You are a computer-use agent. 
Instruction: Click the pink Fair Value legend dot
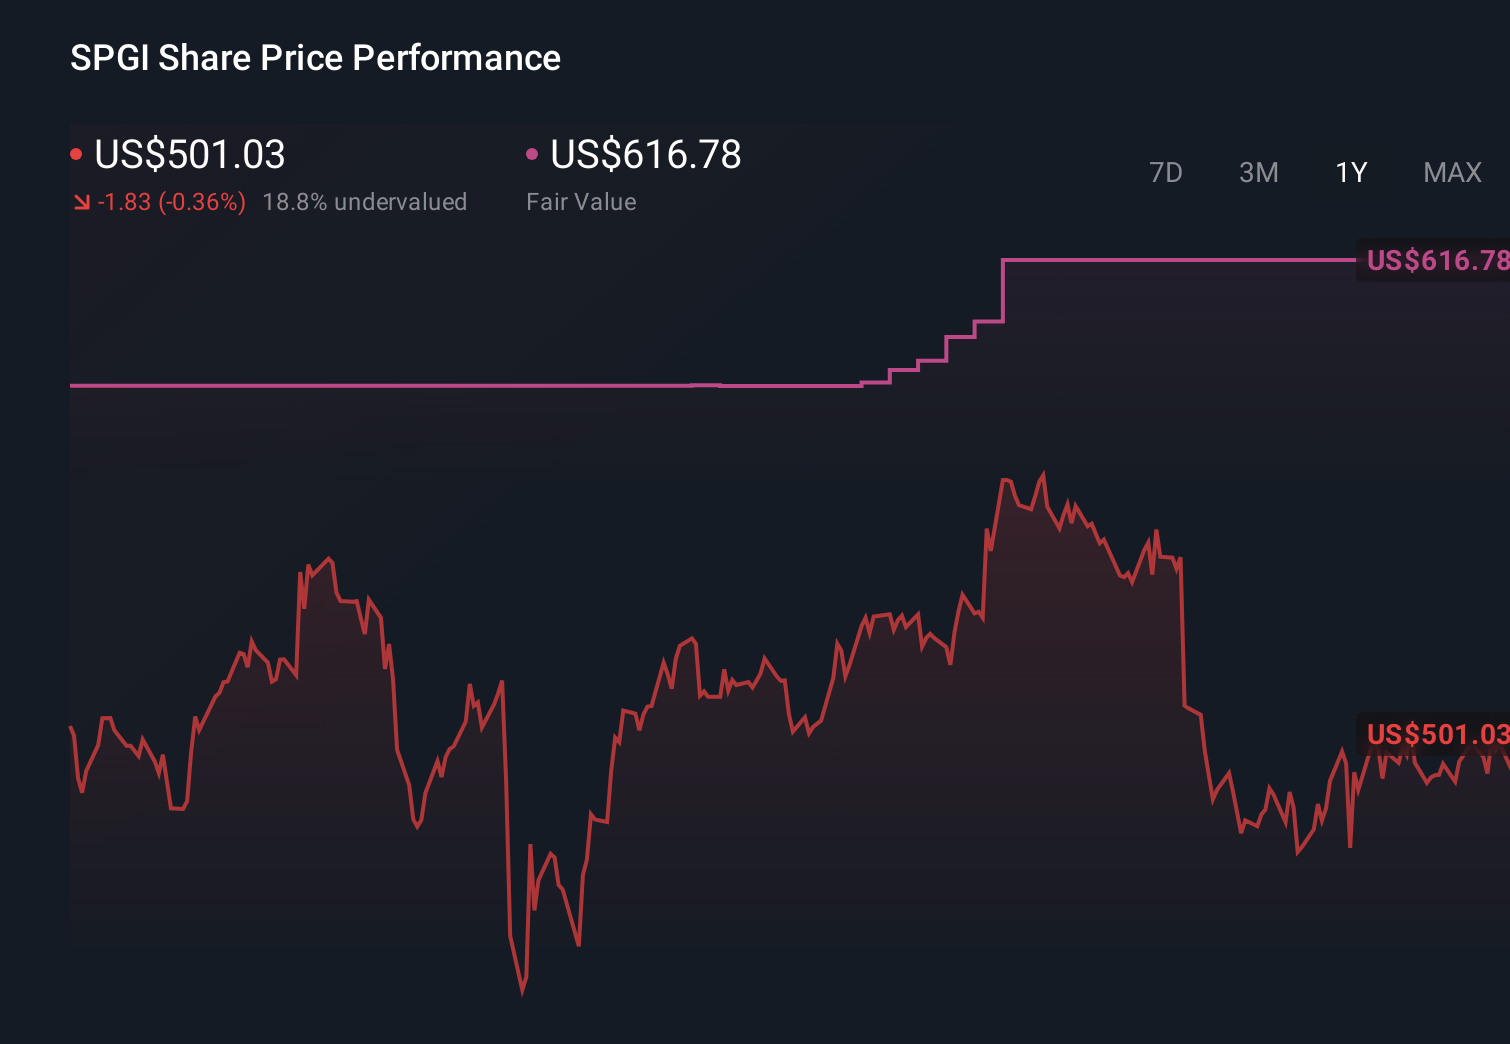532,153
